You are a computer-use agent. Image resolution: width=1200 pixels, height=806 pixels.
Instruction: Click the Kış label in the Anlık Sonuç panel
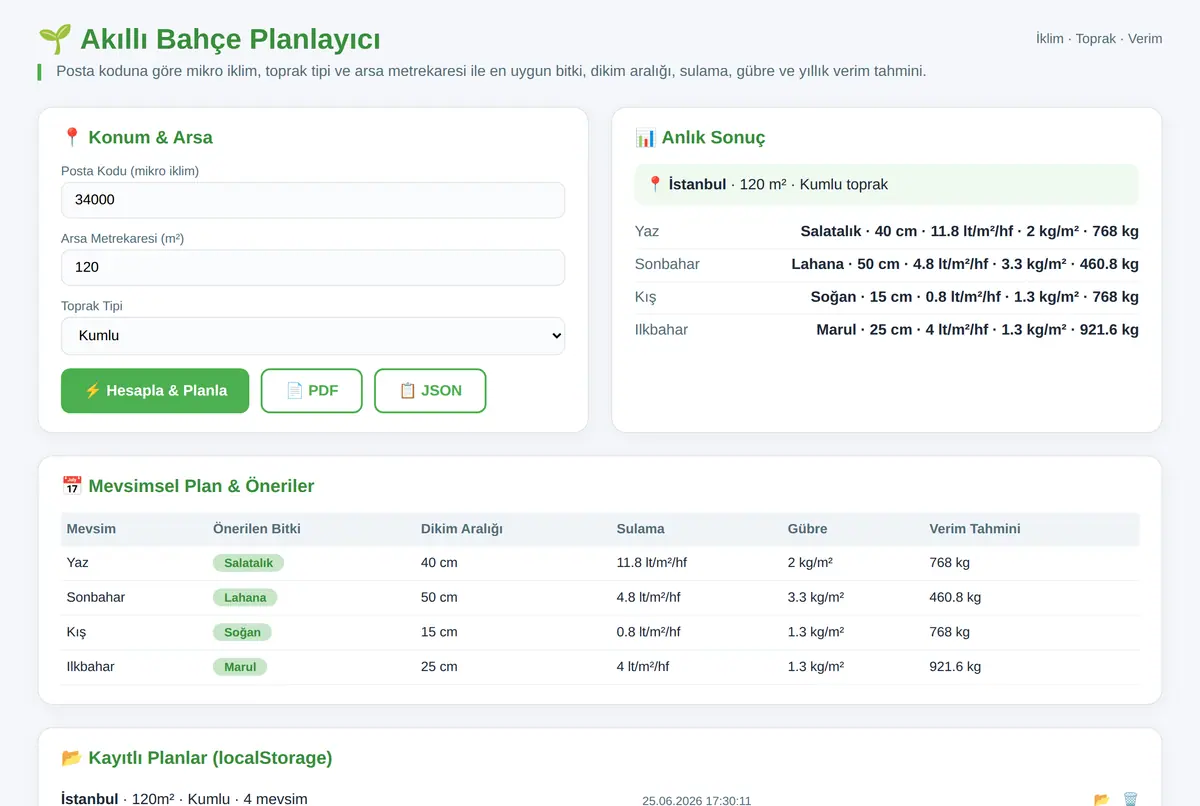coord(646,297)
